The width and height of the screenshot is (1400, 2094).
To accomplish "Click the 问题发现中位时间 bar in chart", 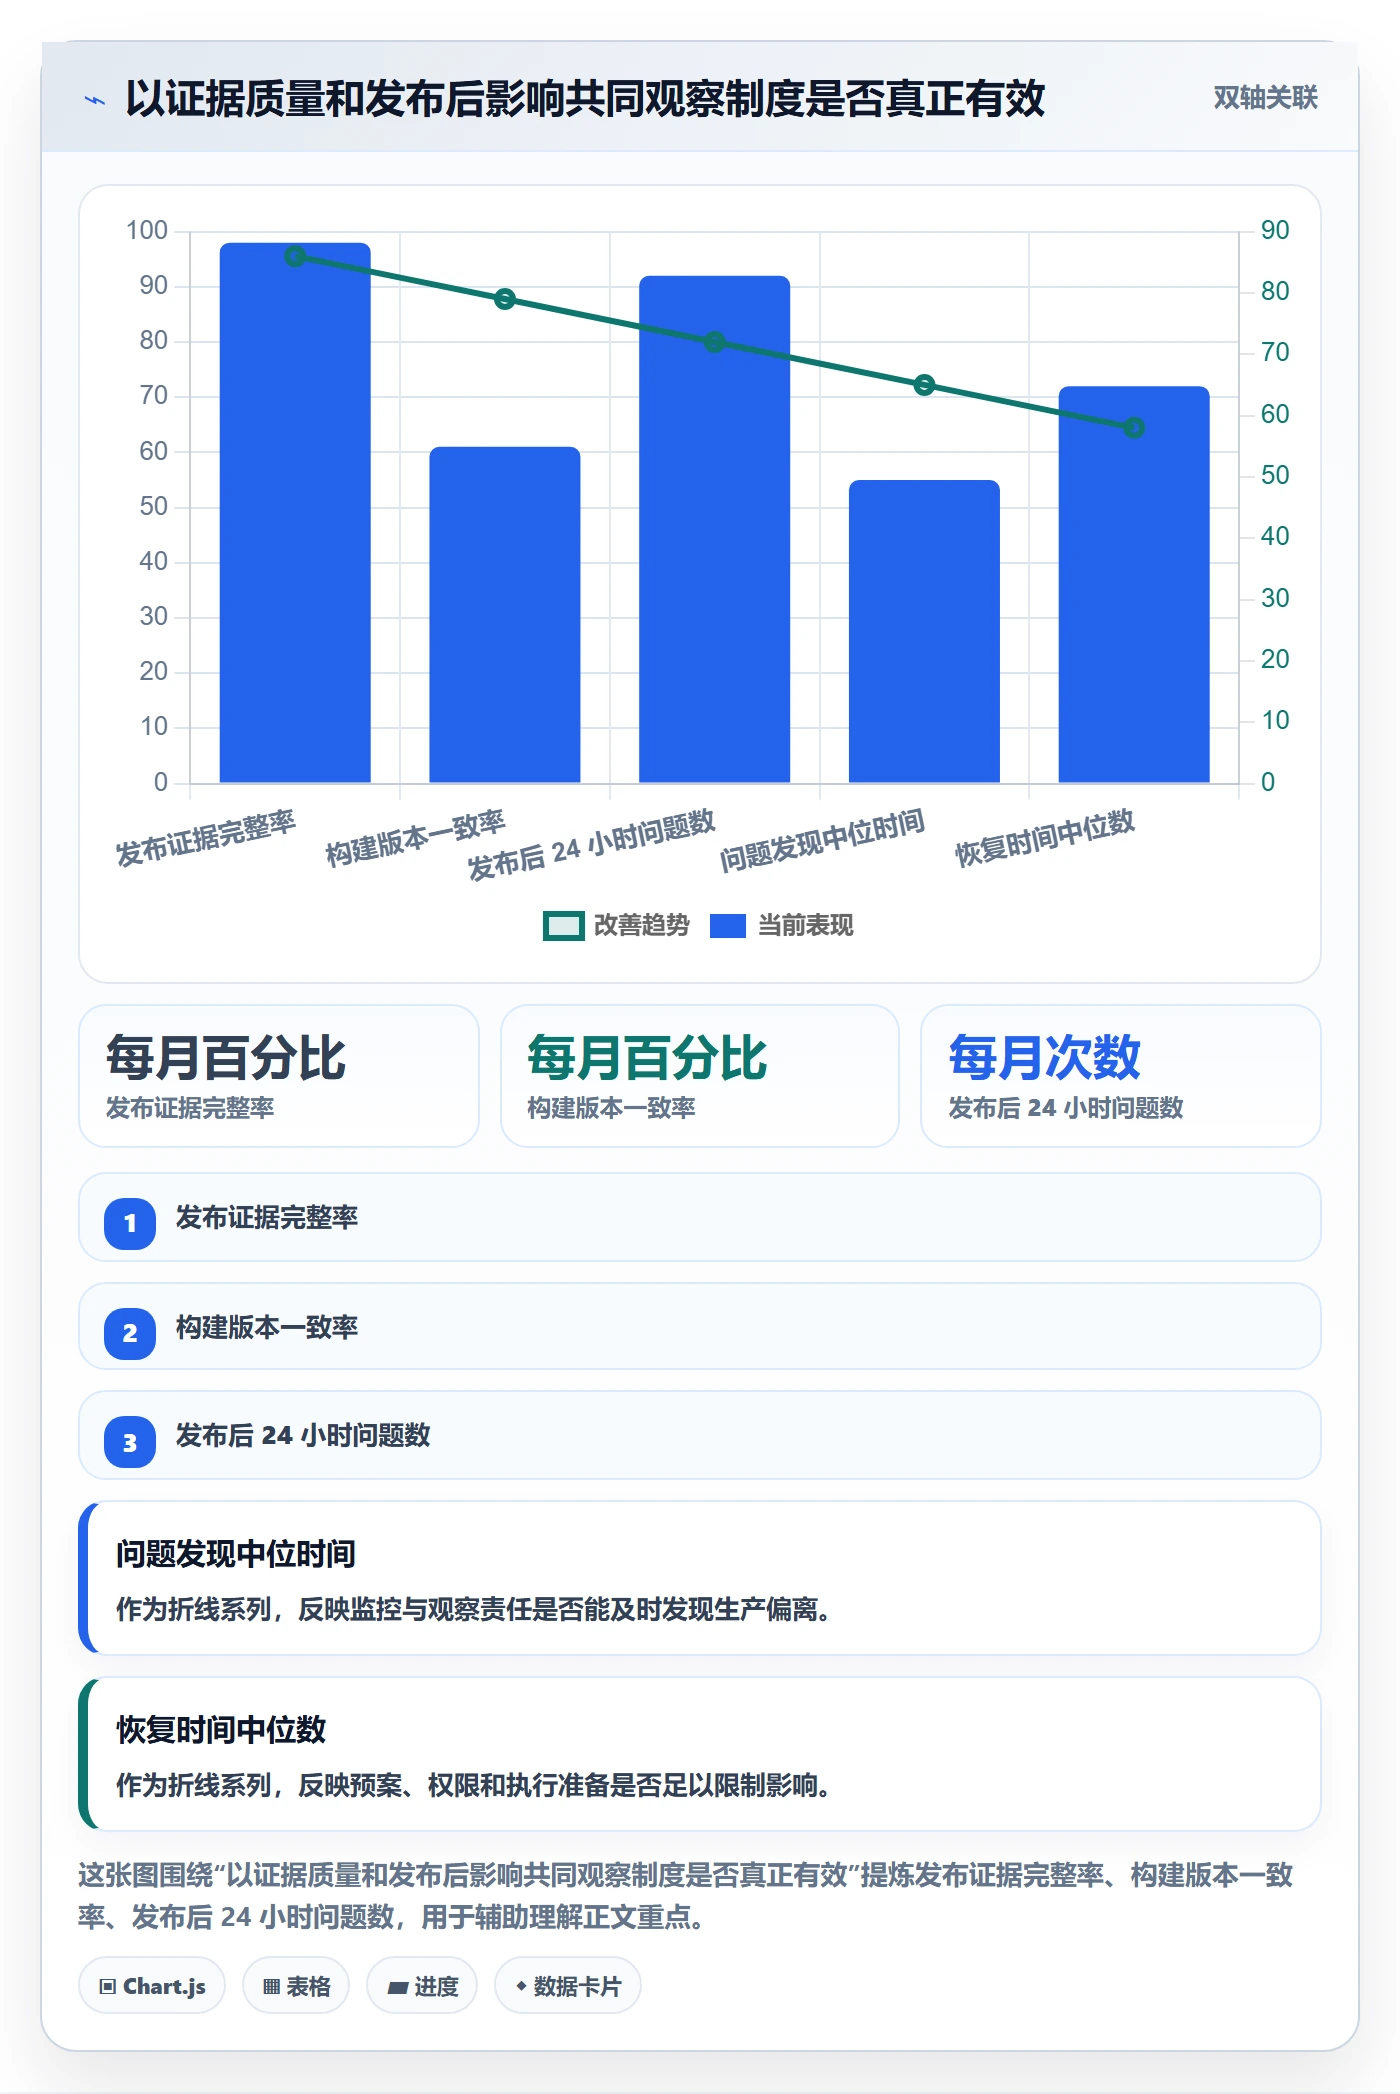I will [x=924, y=631].
